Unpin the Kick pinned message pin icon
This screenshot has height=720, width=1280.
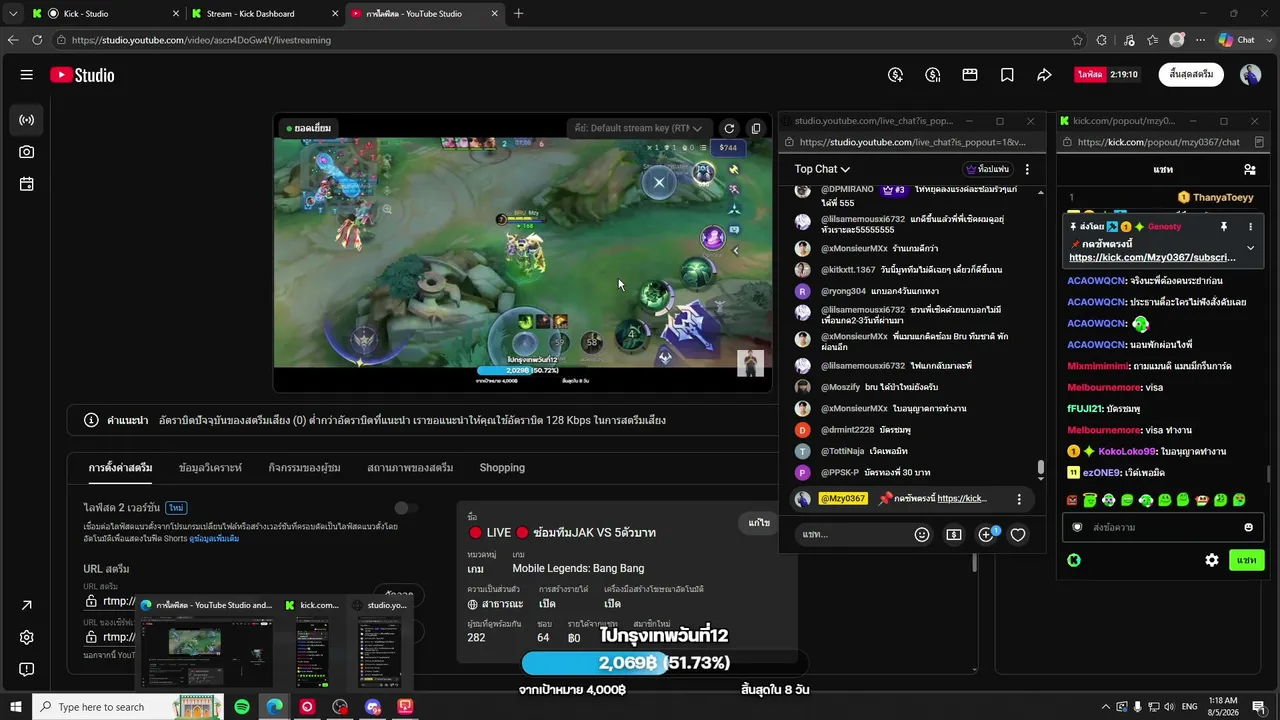point(1223,227)
